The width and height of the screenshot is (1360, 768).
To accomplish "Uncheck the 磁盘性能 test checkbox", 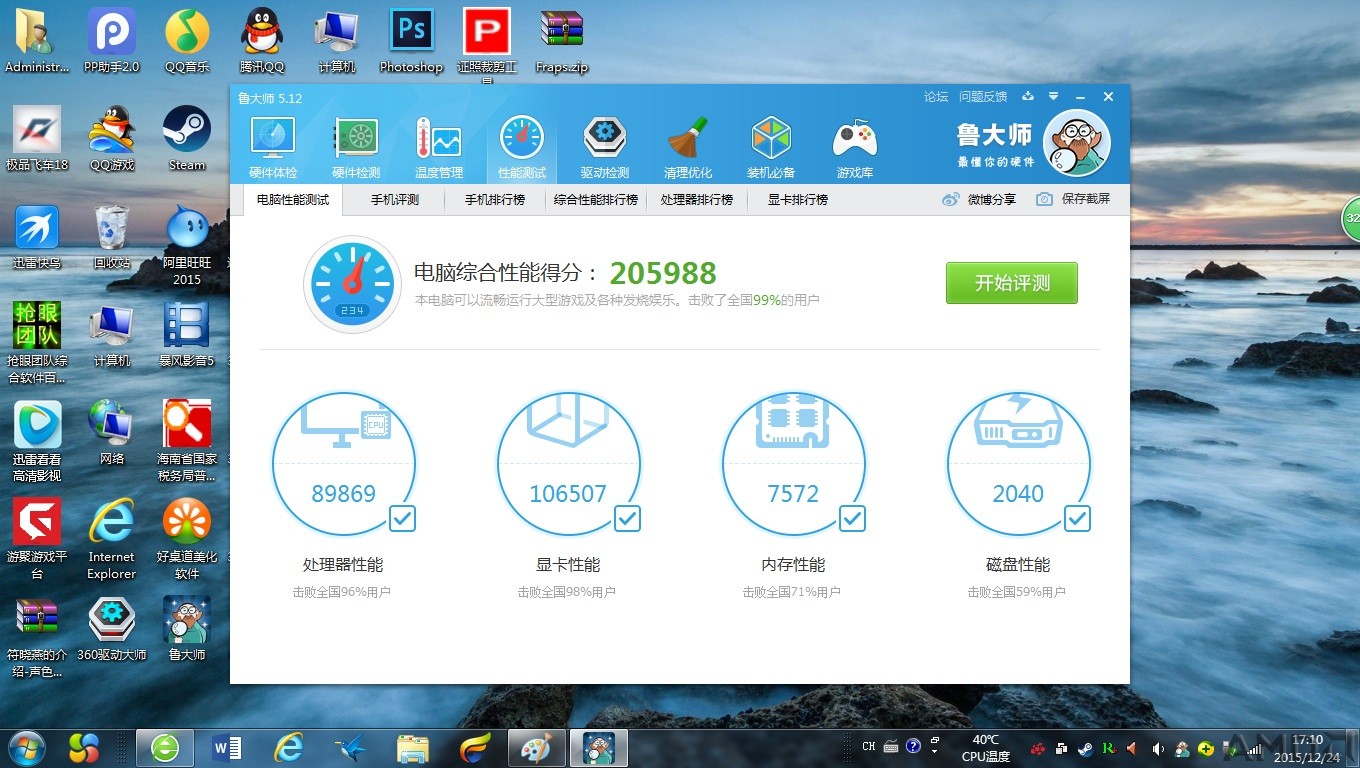I will (1077, 518).
